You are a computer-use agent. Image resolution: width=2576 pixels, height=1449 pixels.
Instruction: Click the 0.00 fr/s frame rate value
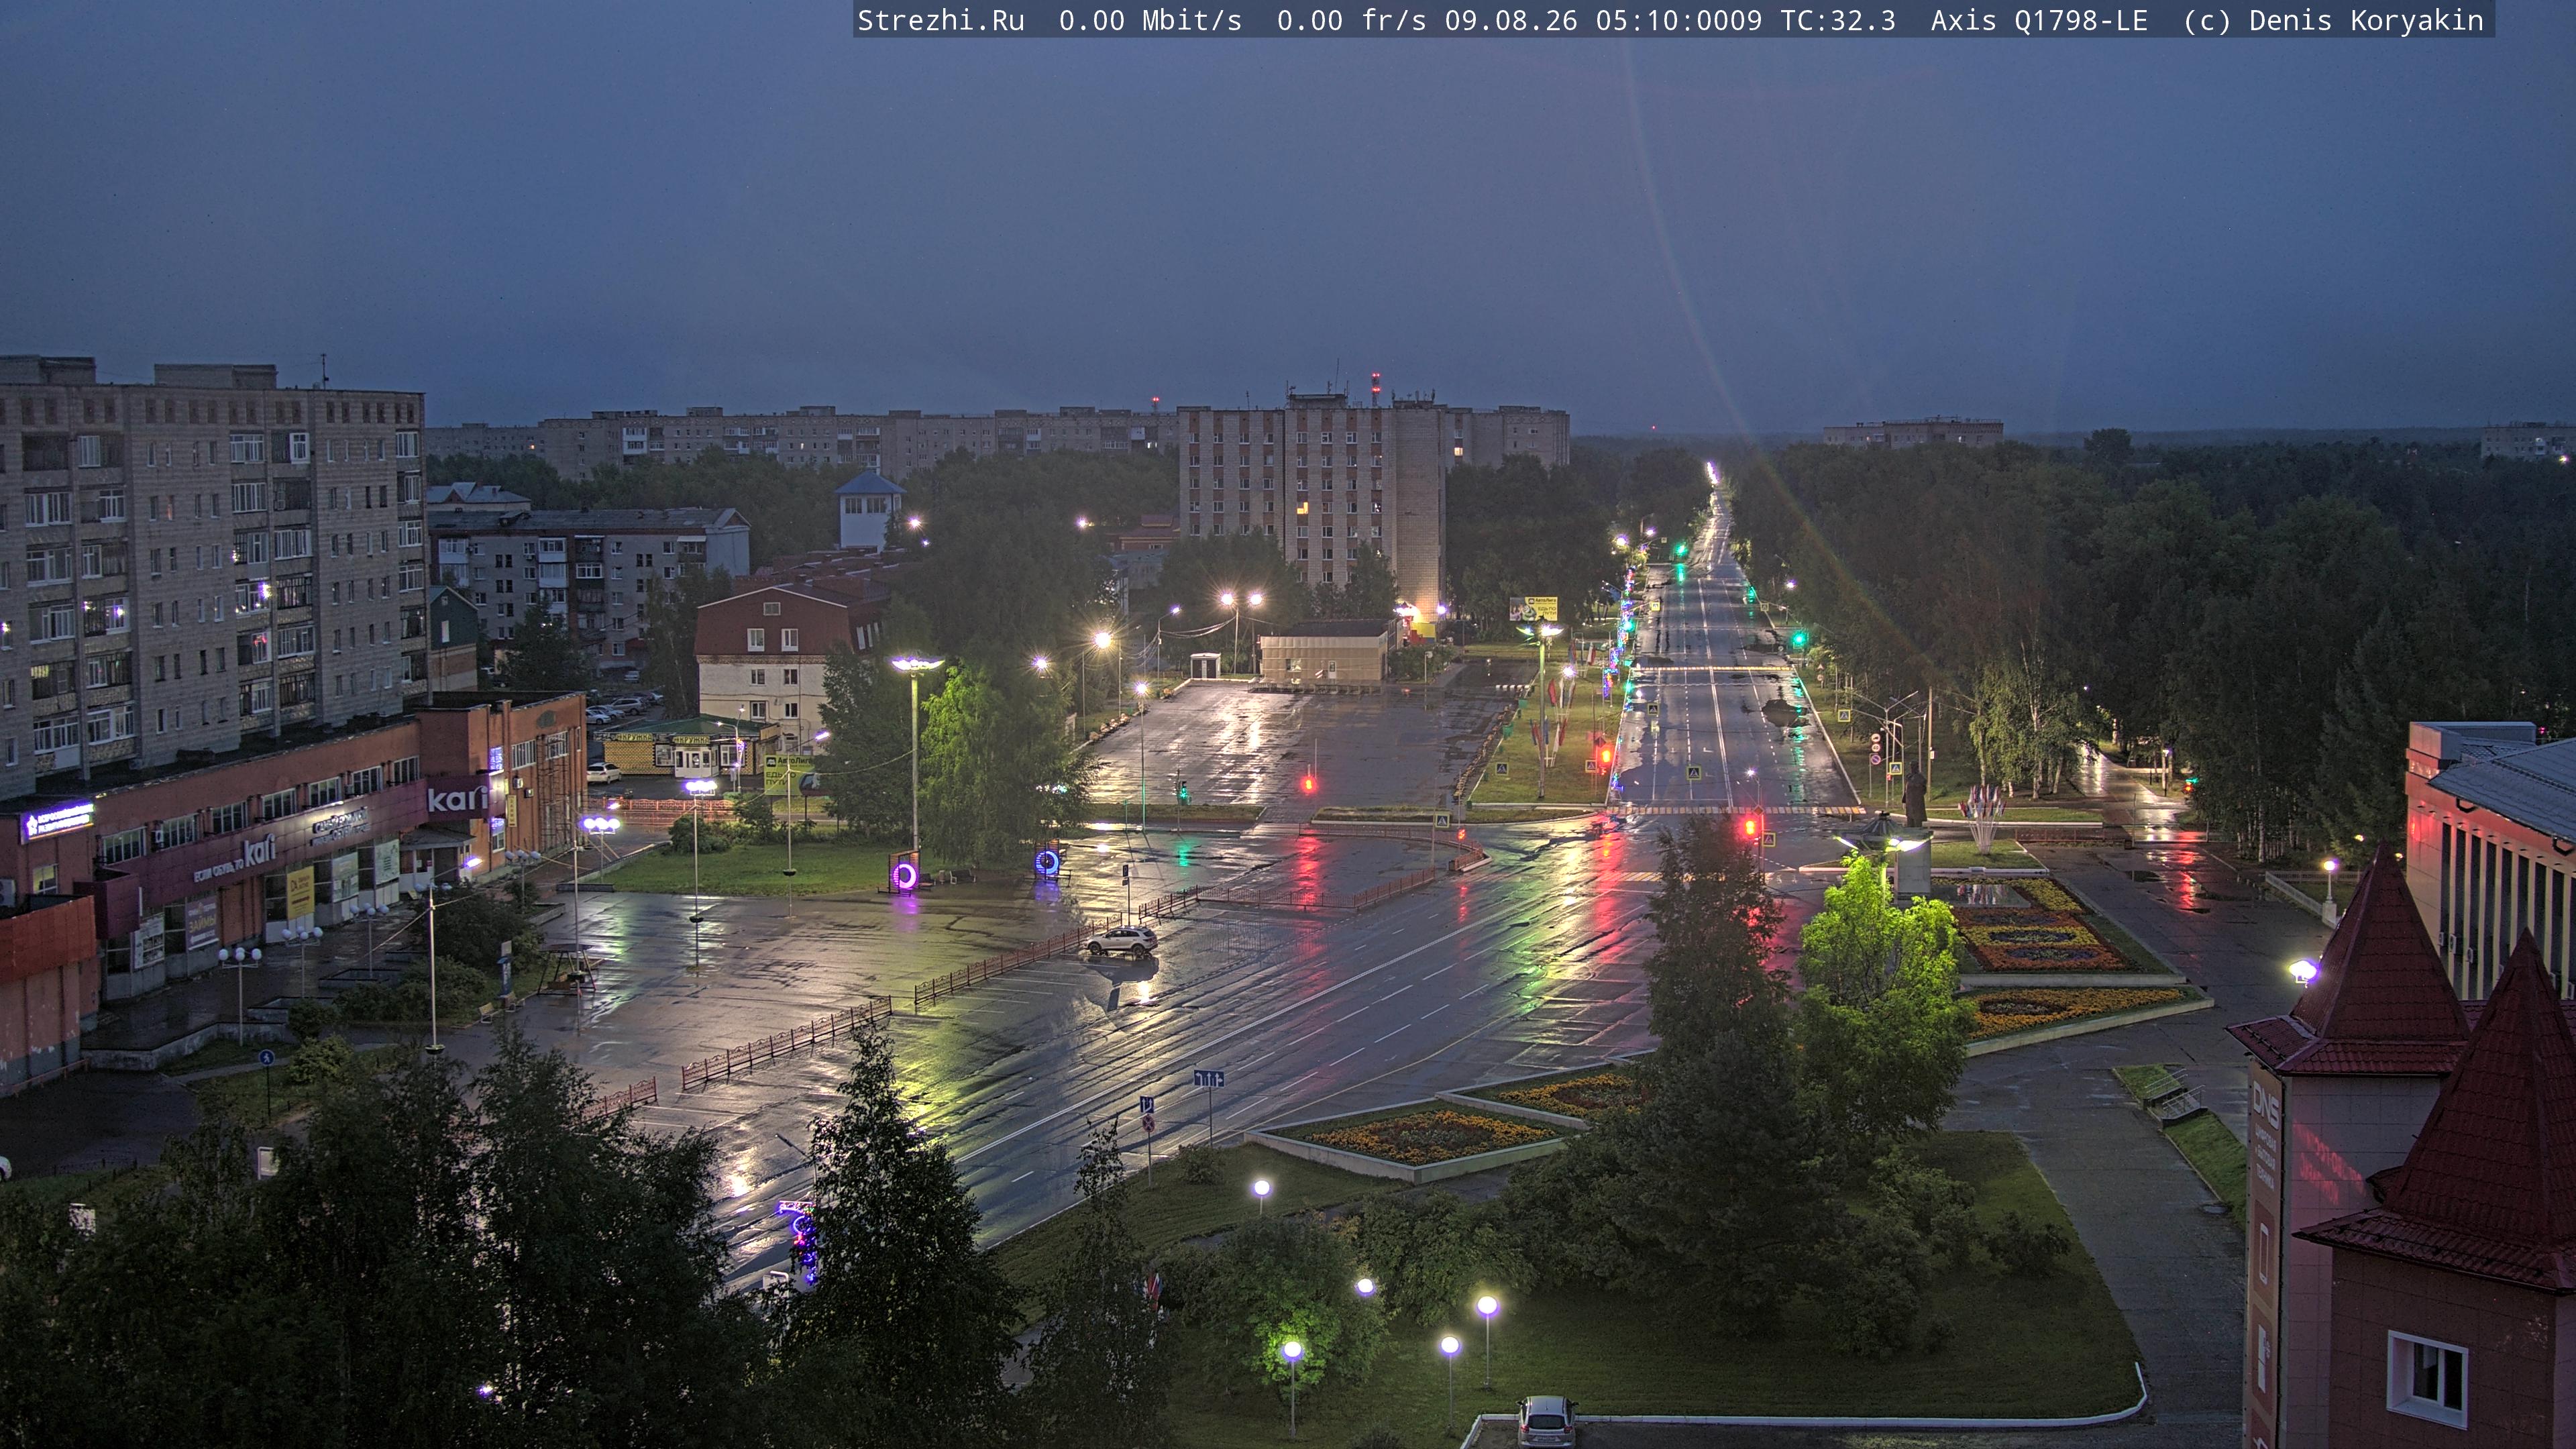[x=1351, y=21]
